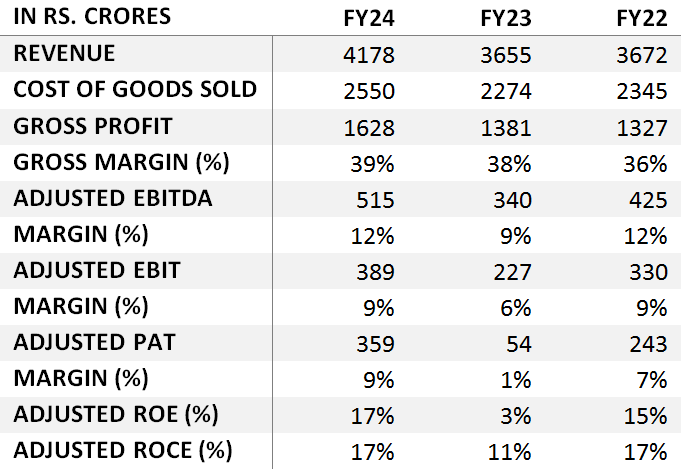685x476 pixels.
Task: Click the FY23 adjusted ROCE value 11%
Action: 510,451
